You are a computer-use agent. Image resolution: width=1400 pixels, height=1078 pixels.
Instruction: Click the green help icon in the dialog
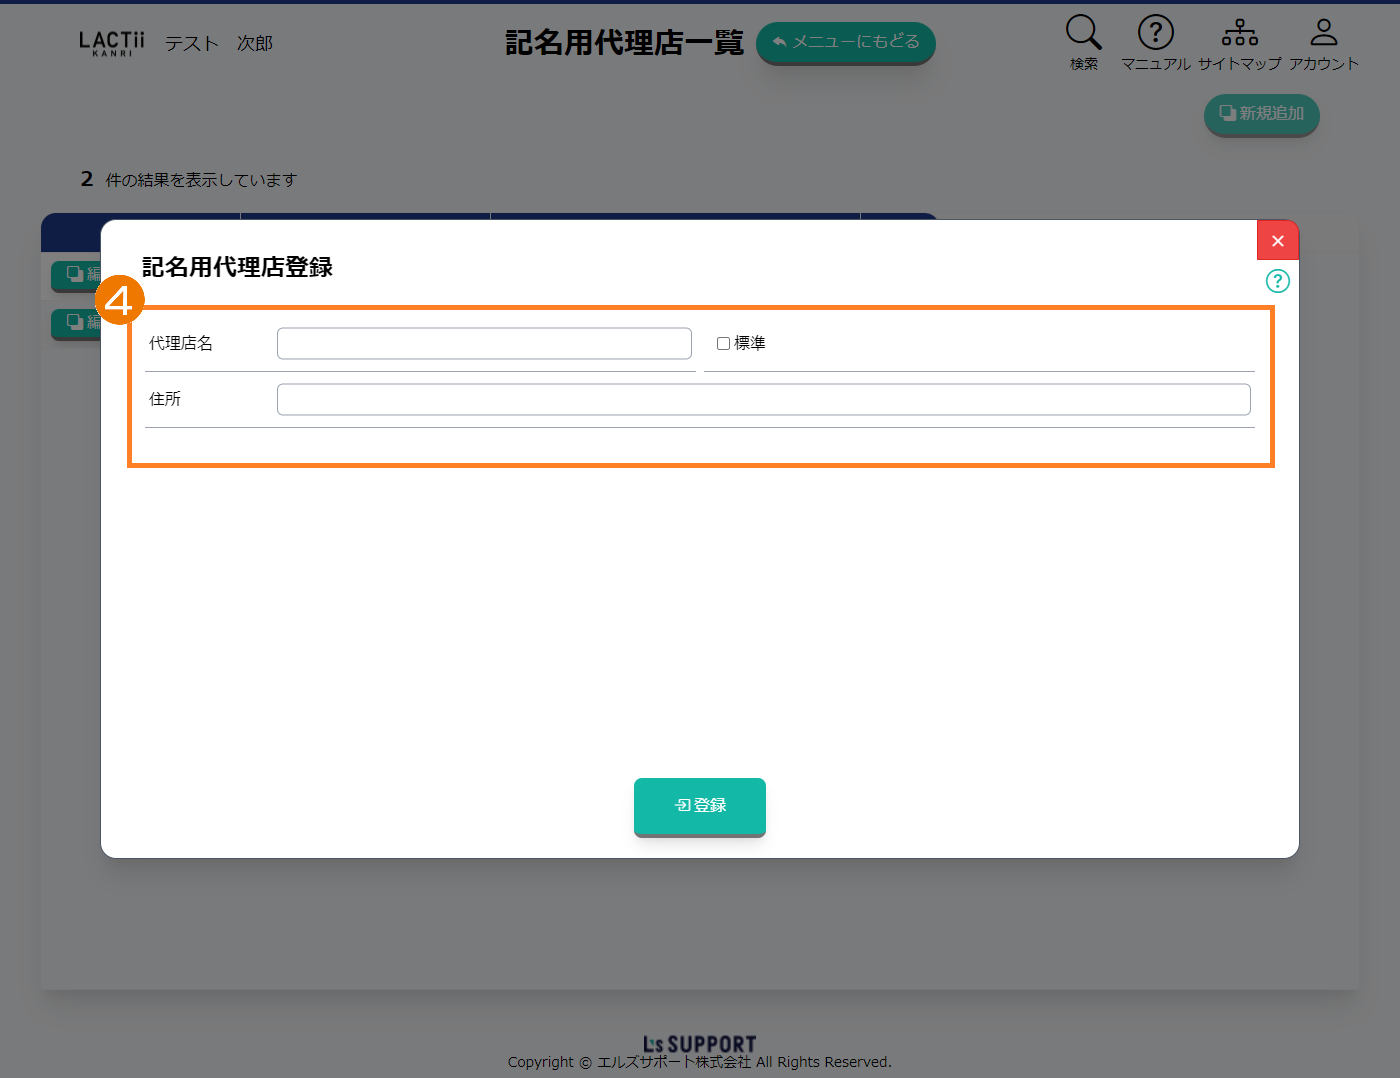point(1277,281)
